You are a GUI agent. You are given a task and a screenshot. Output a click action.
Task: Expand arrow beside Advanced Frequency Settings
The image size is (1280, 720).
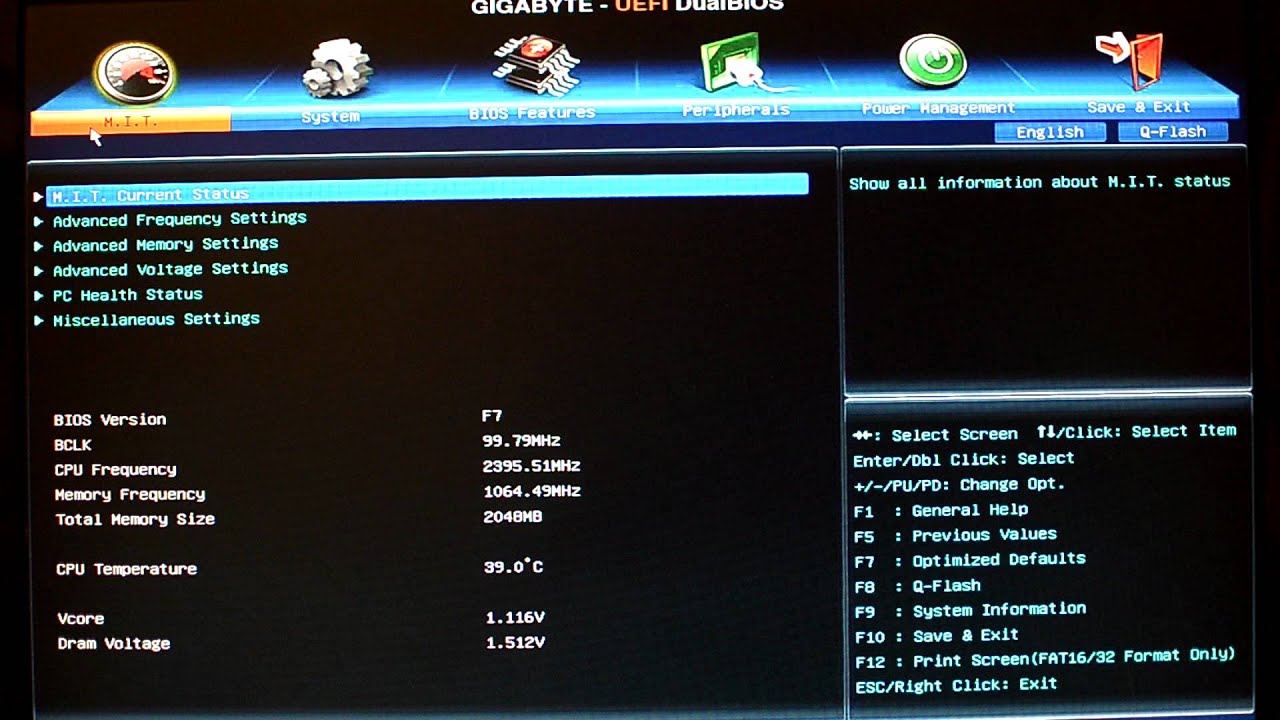click(x=39, y=221)
